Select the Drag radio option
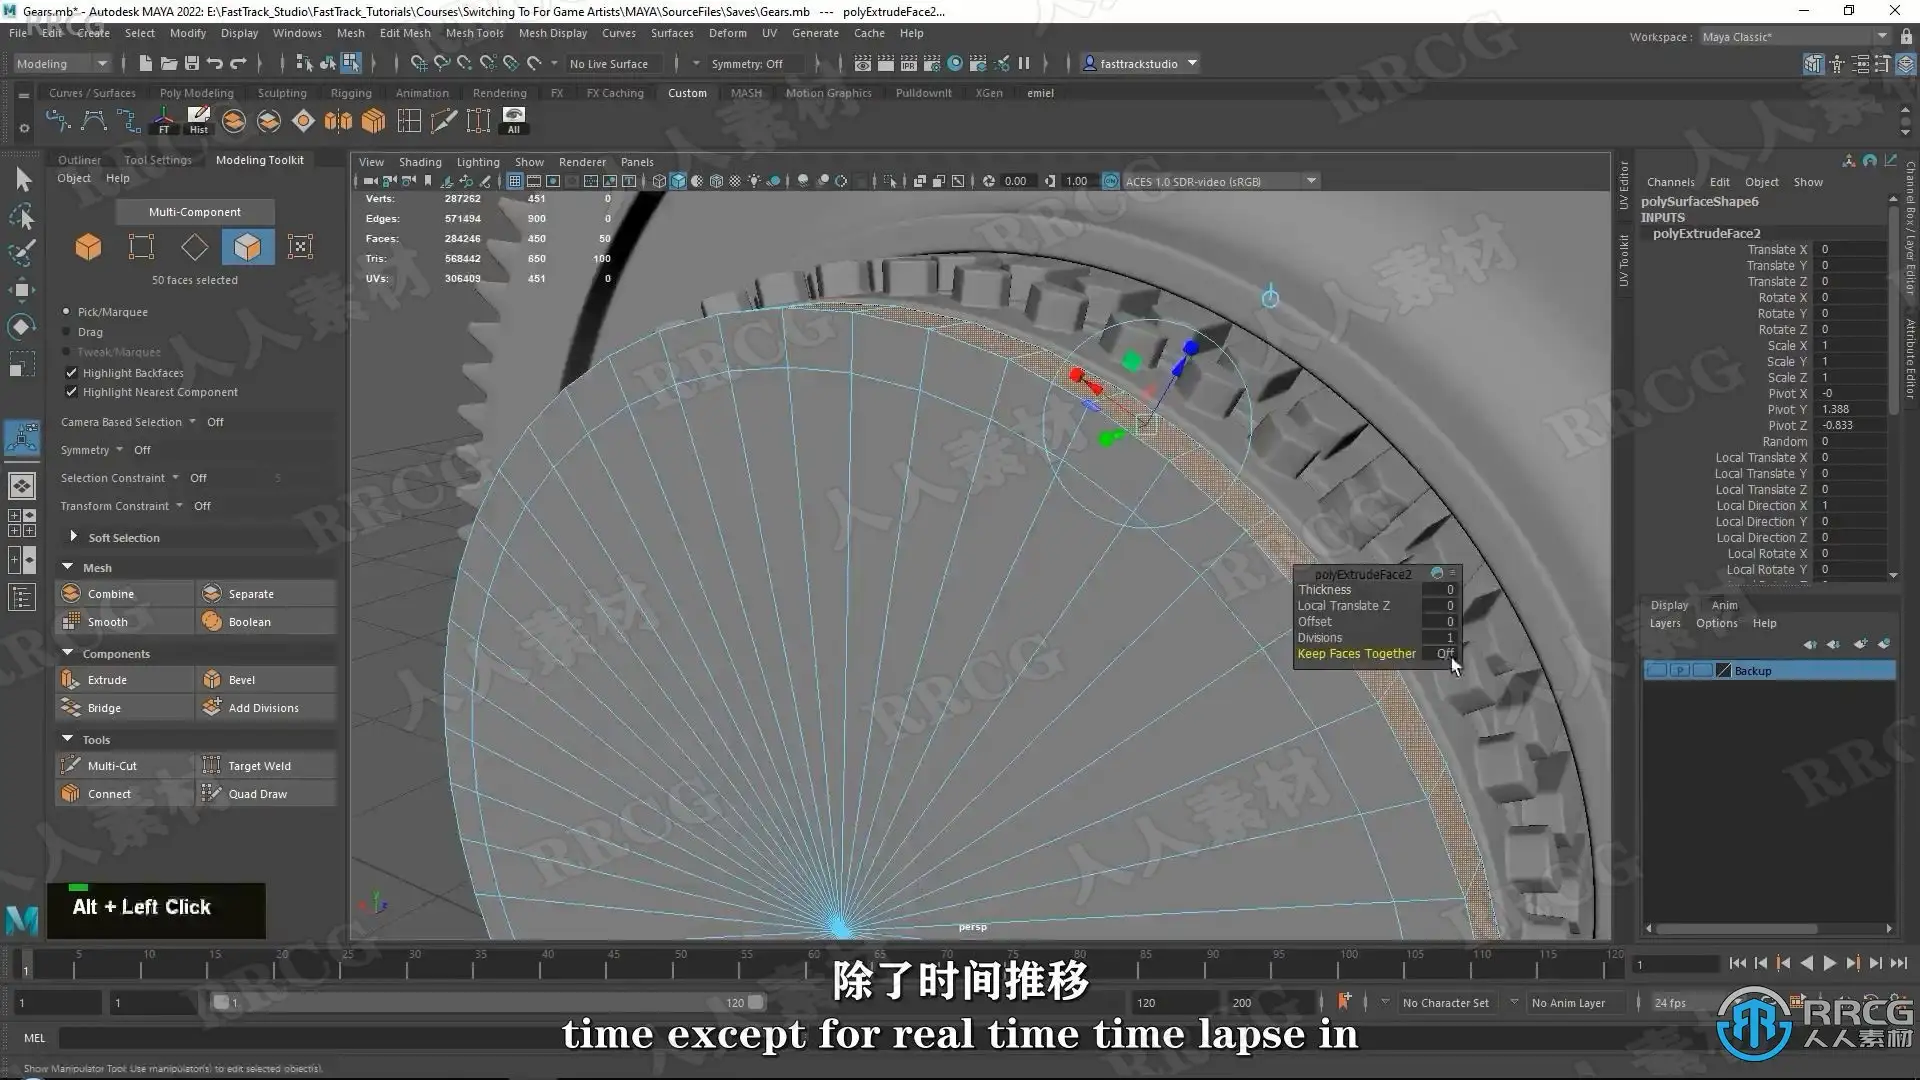1920x1080 pixels. click(67, 332)
